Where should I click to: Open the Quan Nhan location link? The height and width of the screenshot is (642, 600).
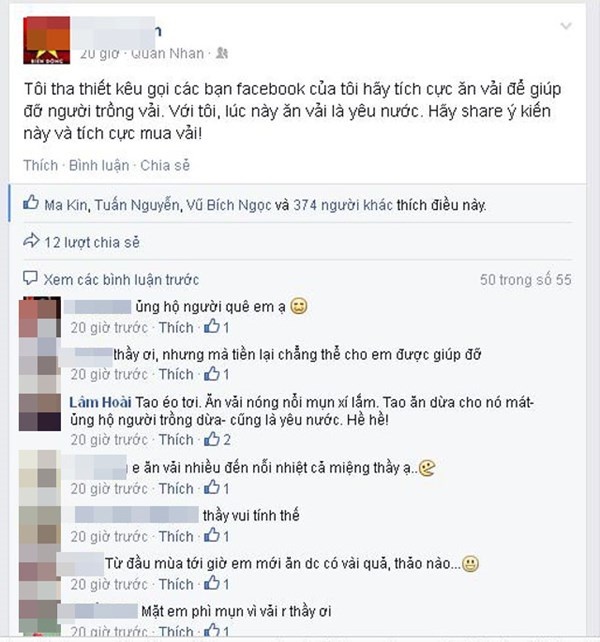tap(167, 53)
